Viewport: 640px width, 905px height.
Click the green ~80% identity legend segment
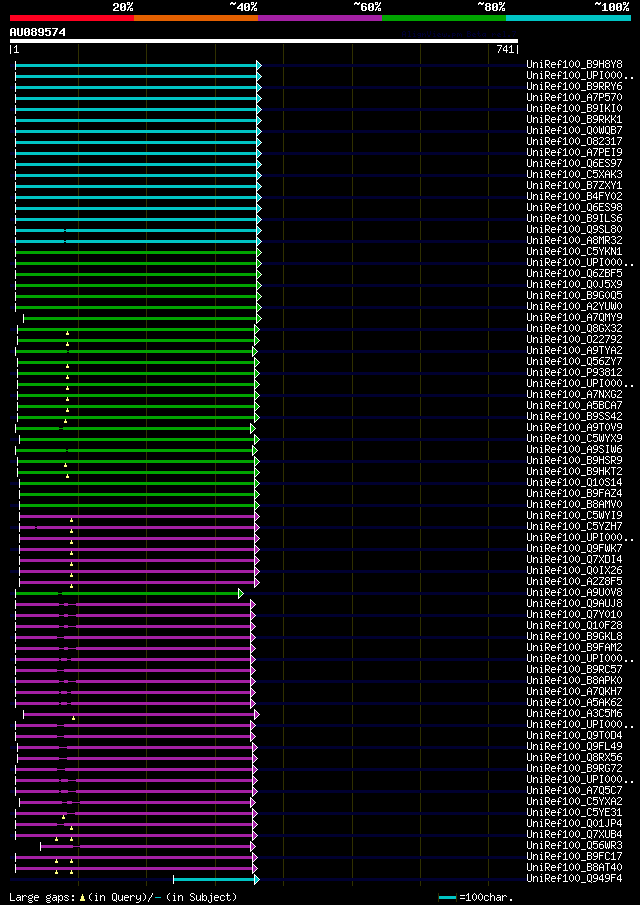(444, 18)
